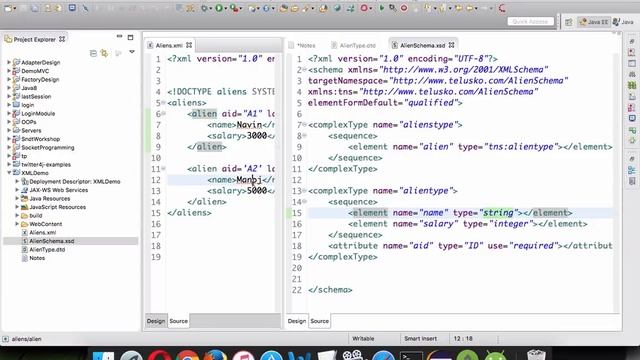This screenshot has width=640, height=360.
Task: Click the Chrome icon in the Dock
Action: pyautogui.click(x=187, y=356)
